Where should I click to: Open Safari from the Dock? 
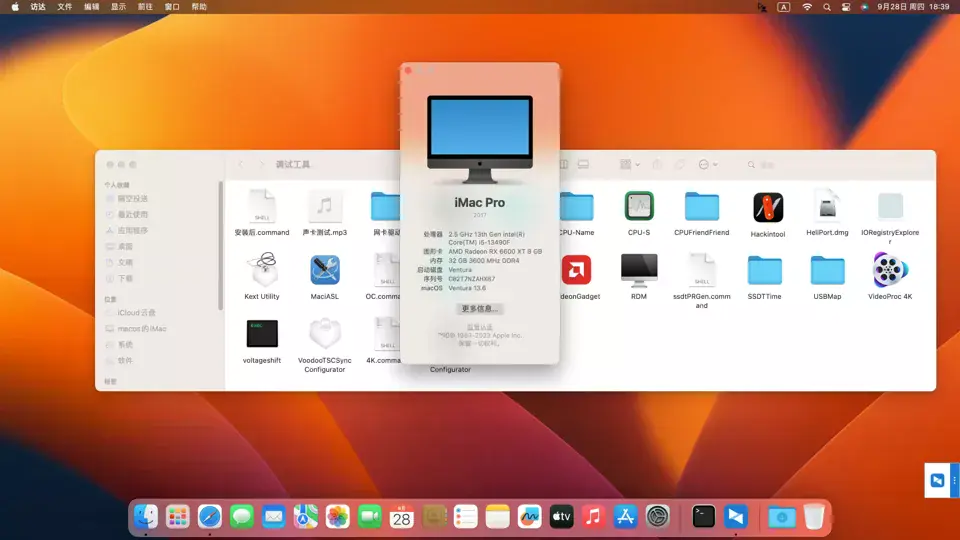209,517
